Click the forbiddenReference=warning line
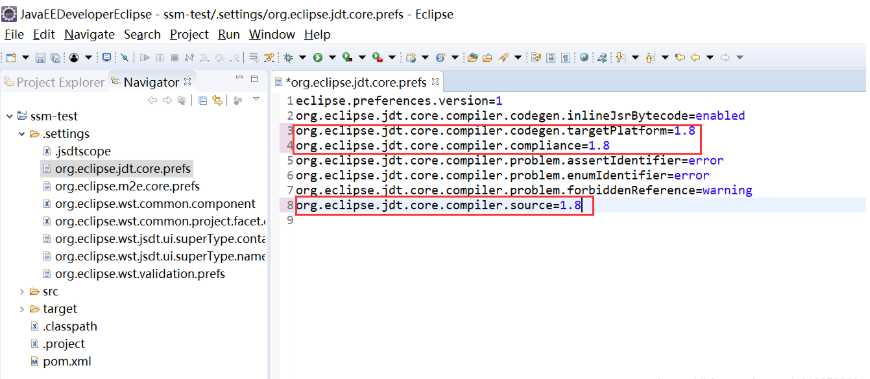Screen dimensions: 870x379 point(524,190)
